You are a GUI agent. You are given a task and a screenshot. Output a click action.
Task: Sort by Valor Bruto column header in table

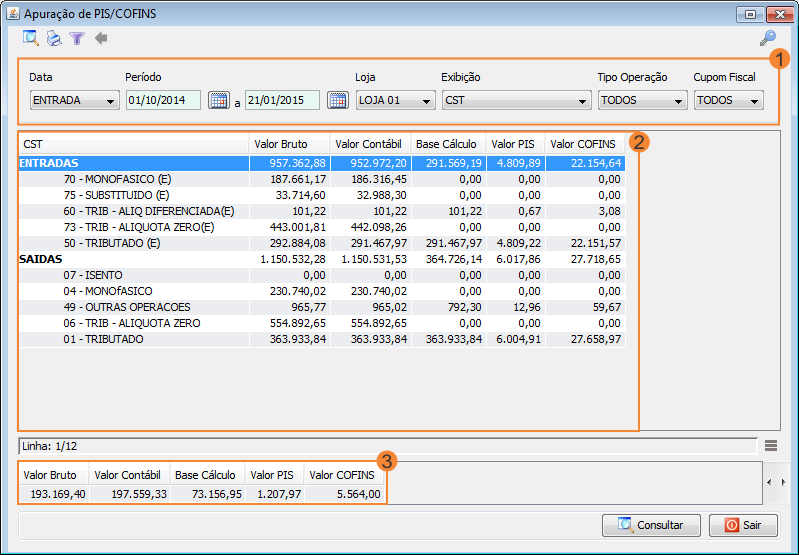pos(289,144)
